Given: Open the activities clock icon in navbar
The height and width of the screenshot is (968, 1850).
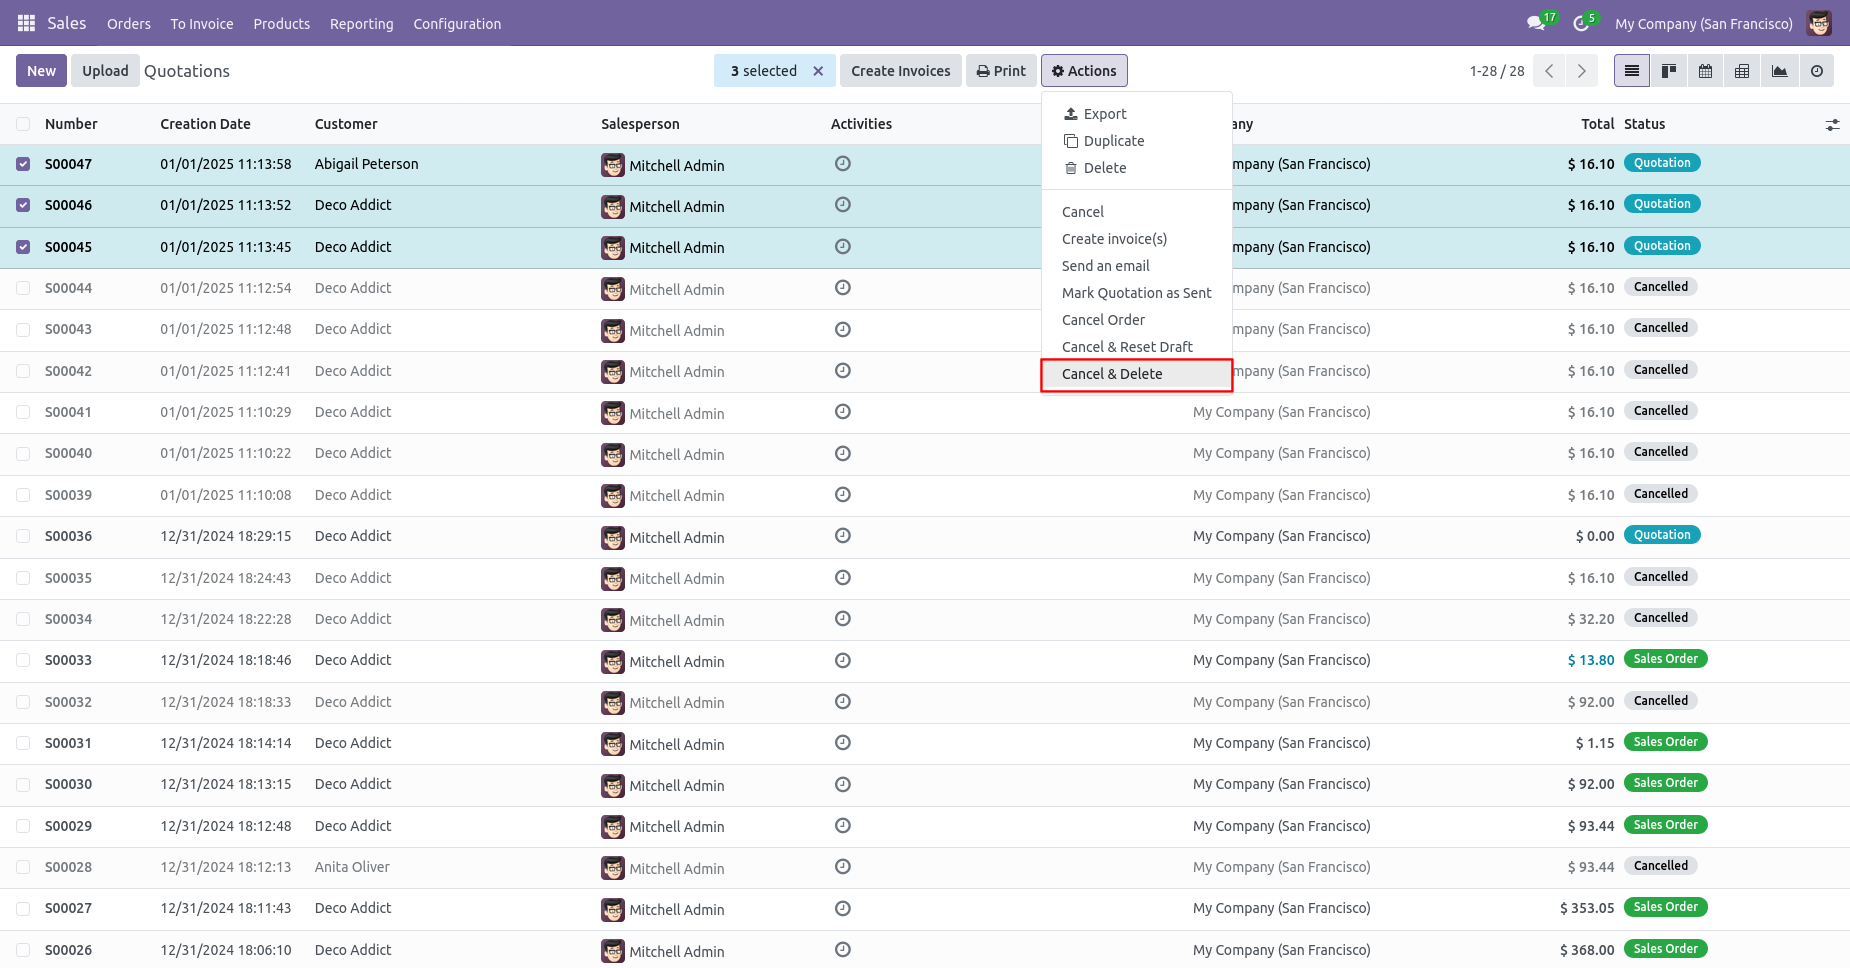Looking at the screenshot, I should coord(1581,23).
